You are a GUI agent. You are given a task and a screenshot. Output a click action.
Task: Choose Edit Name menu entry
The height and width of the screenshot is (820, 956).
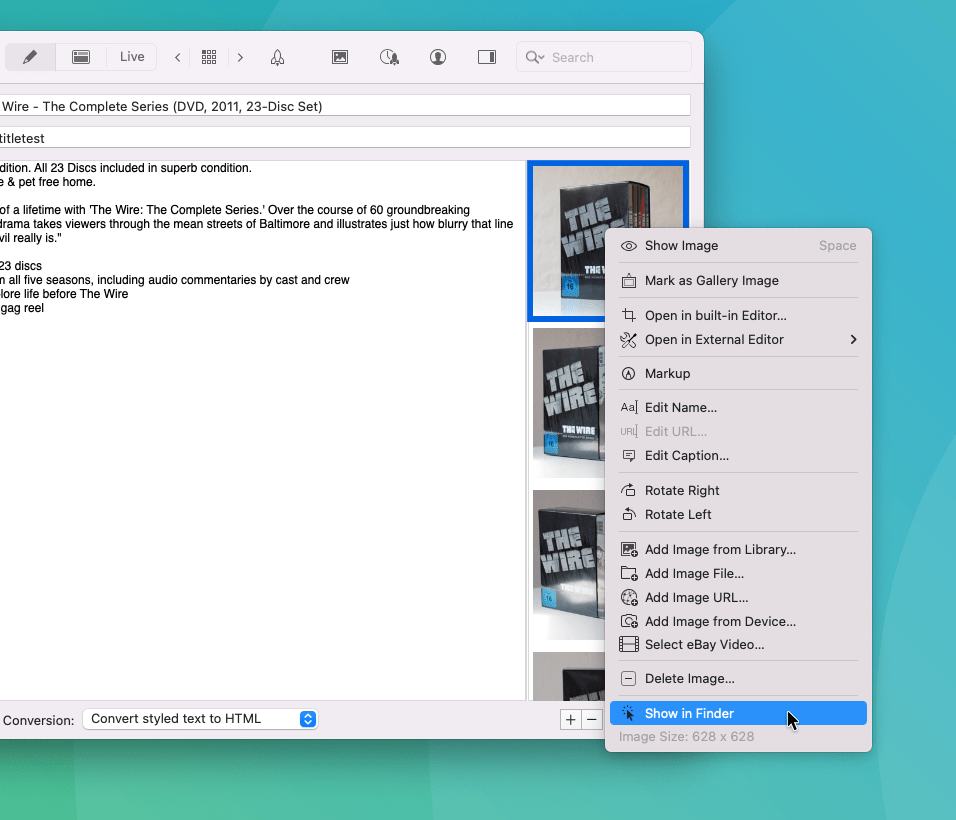point(738,407)
